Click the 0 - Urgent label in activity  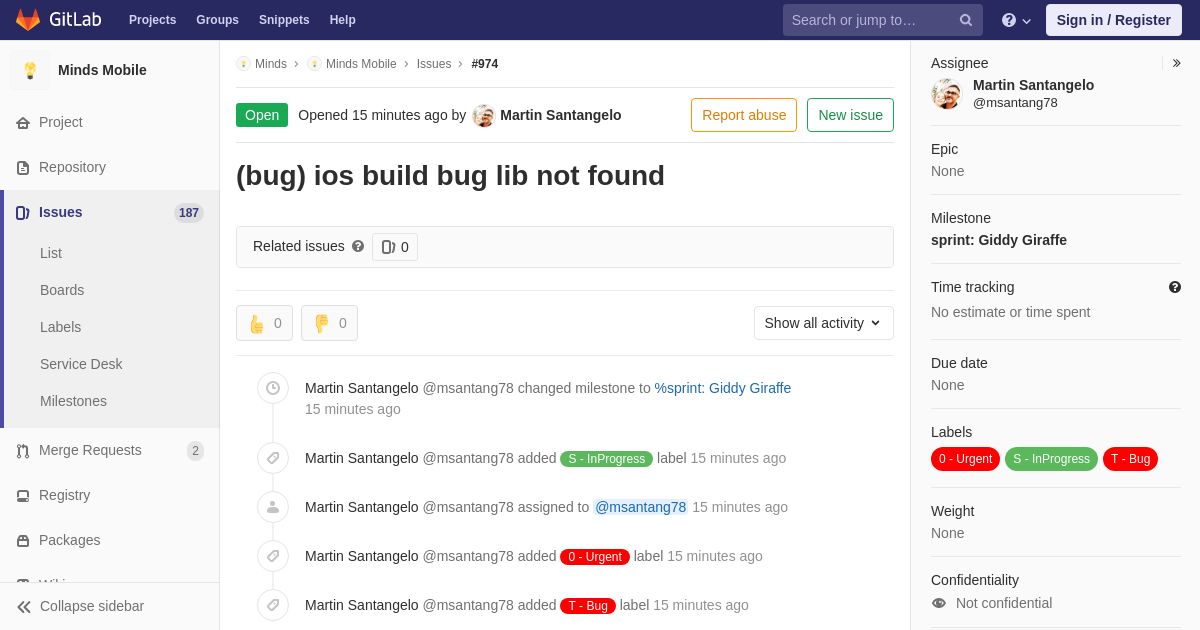(x=595, y=557)
